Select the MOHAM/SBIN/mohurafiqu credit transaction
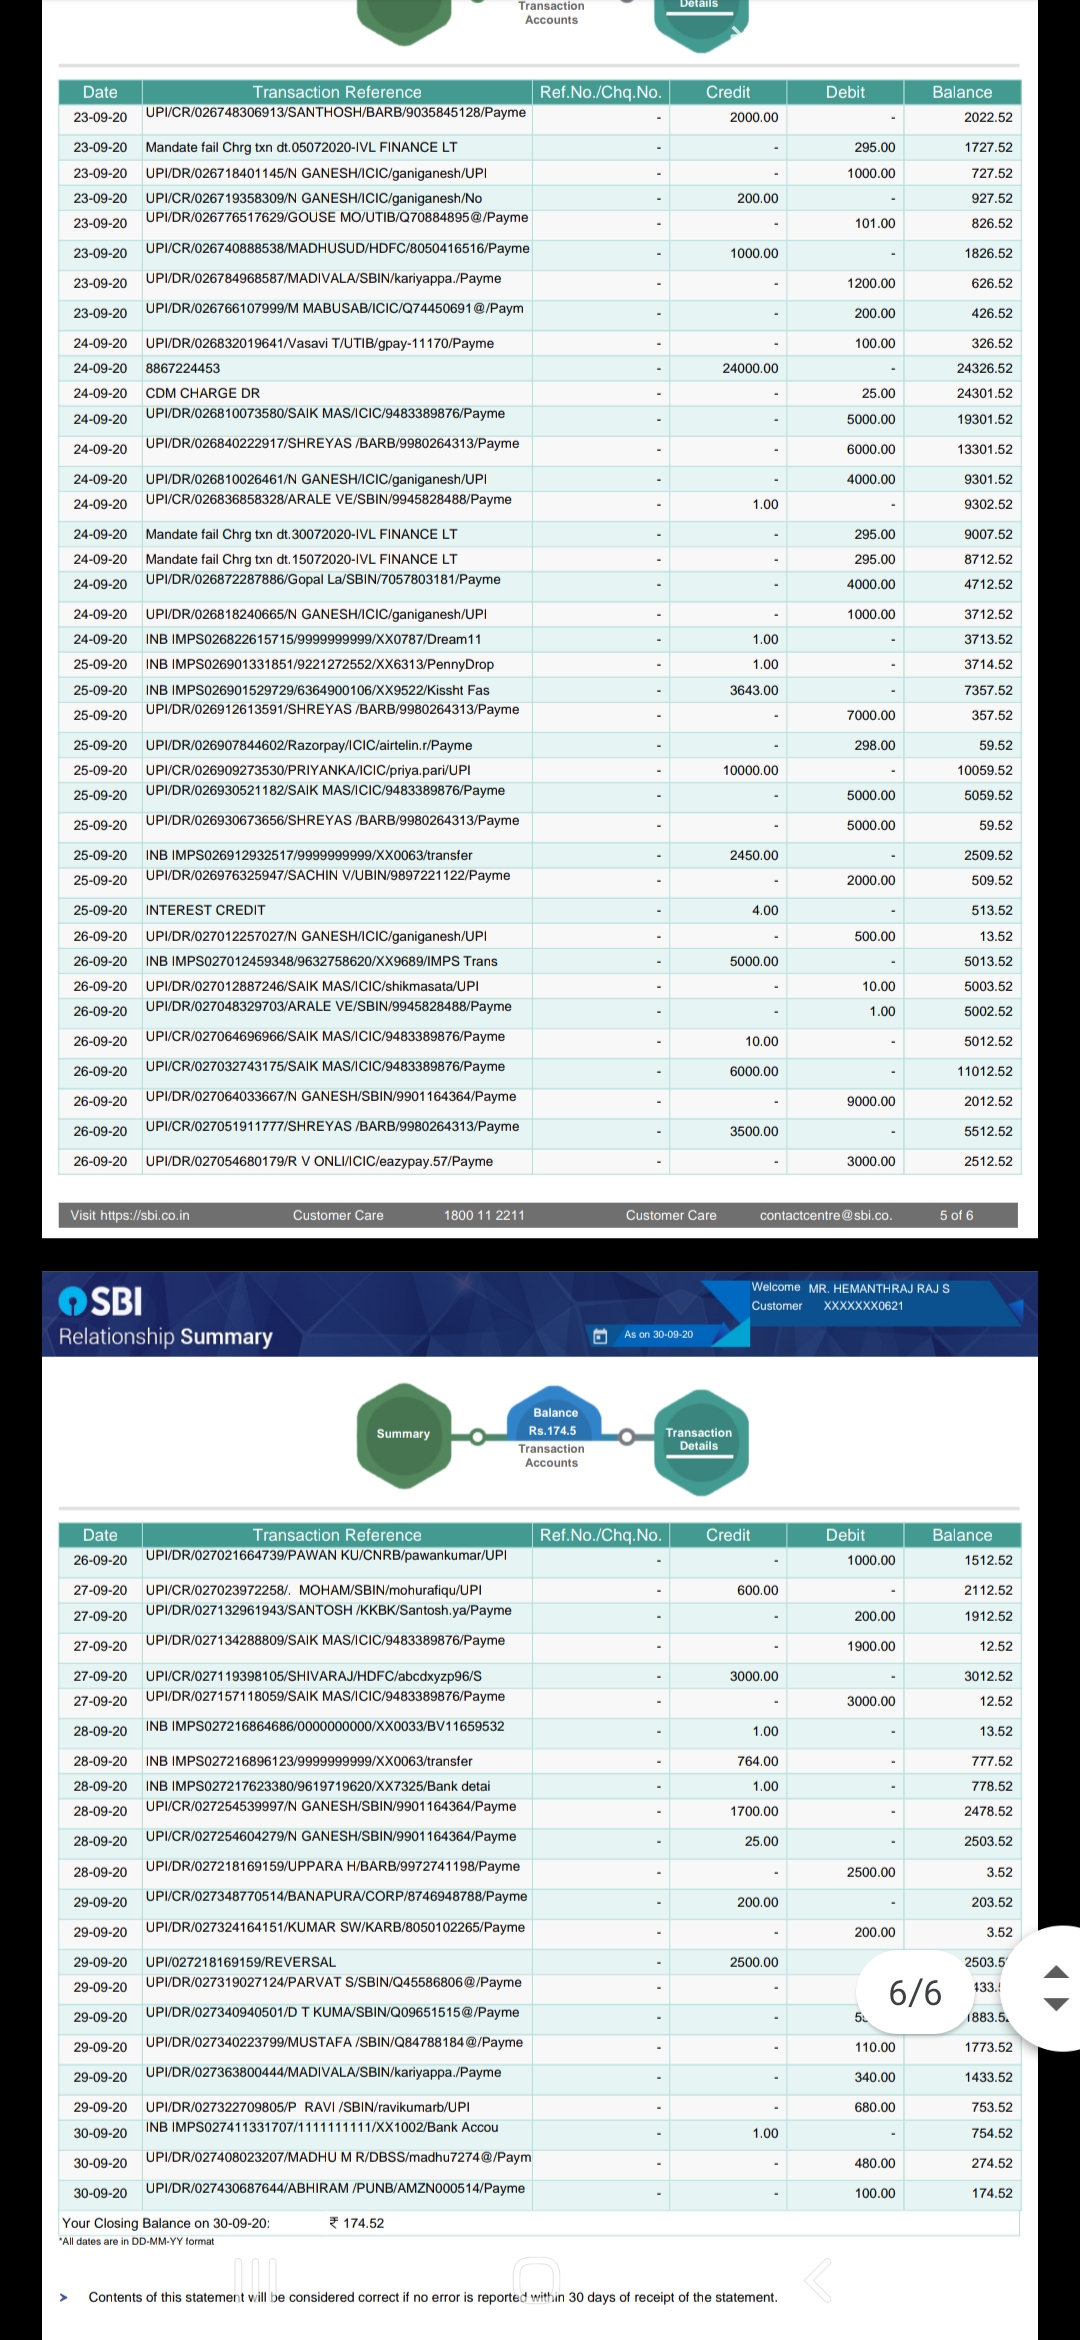Viewport: 1080px width, 2340px height. click(314, 1589)
